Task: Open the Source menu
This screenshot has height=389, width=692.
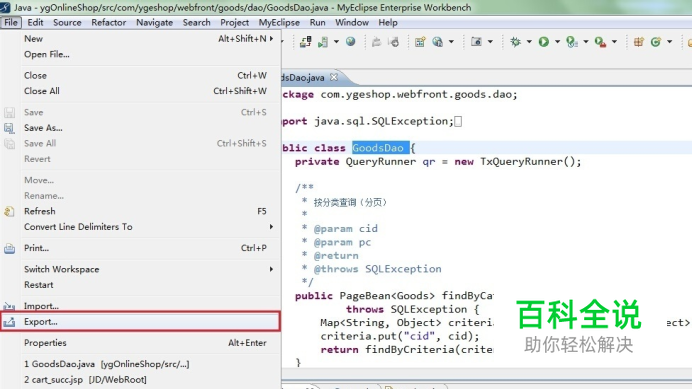Action: click(x=67, y=23)
